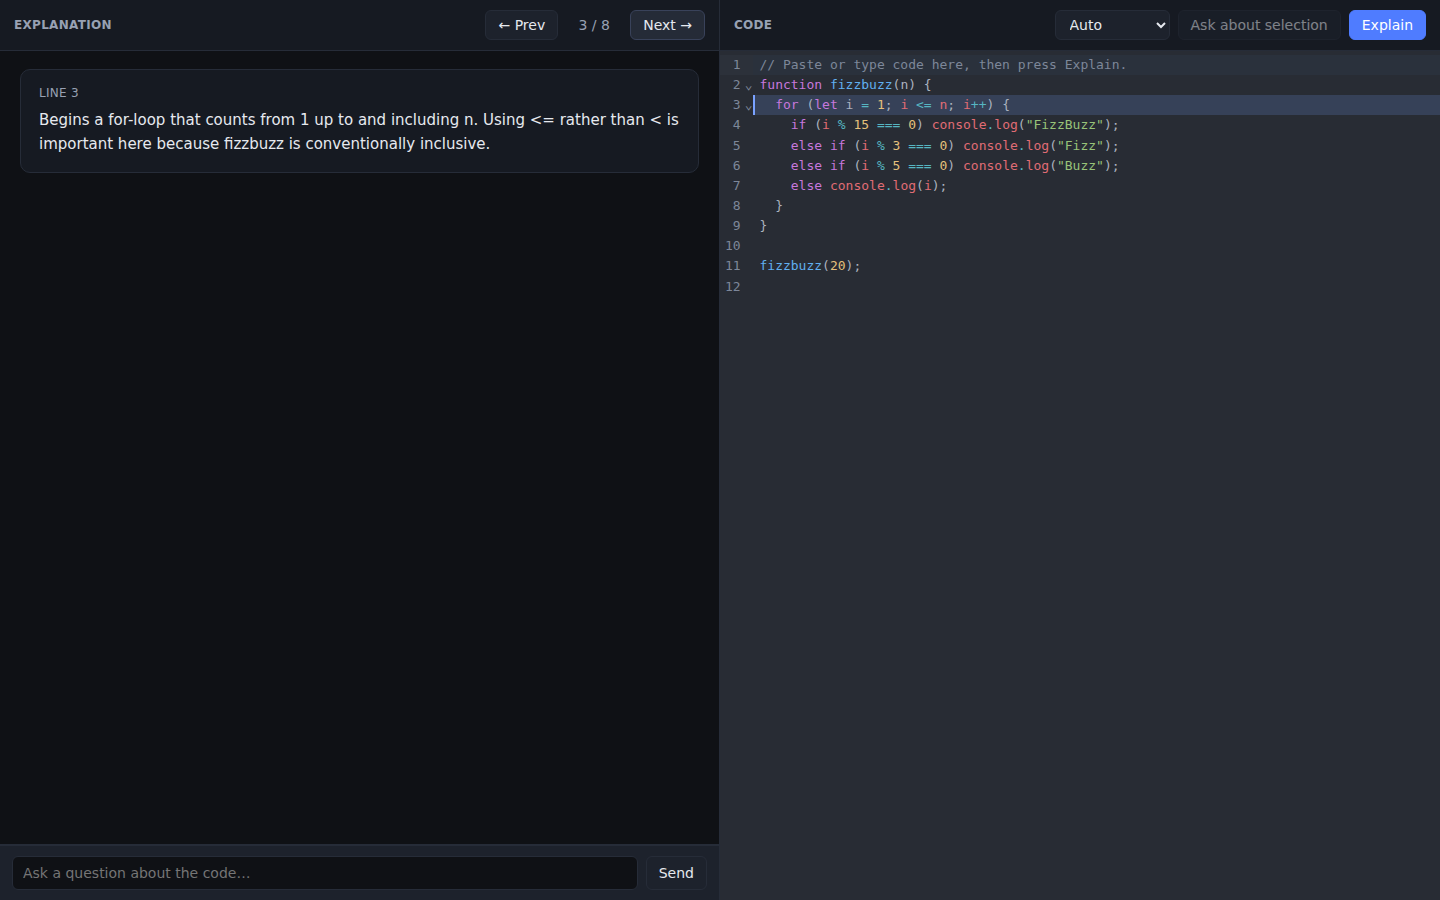Screen dimensions: 1440x900
Task: Open the Auto language dropdown
Action: tap(1112, 25)
